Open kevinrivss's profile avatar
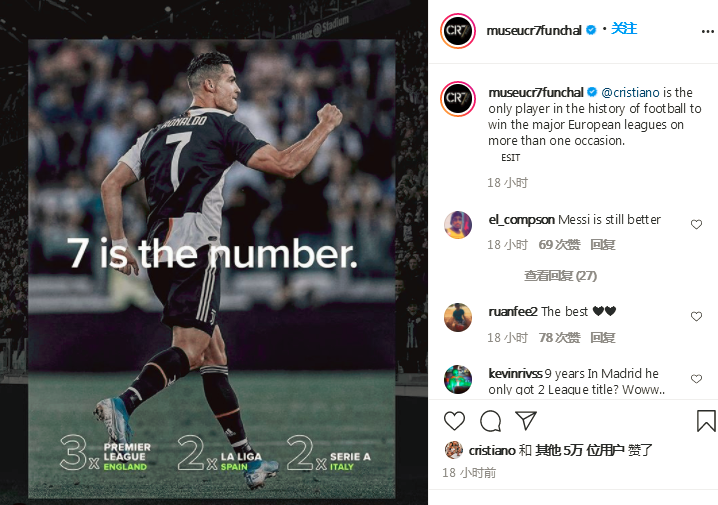This screenshot has width=718, height=505. point(457,380)
